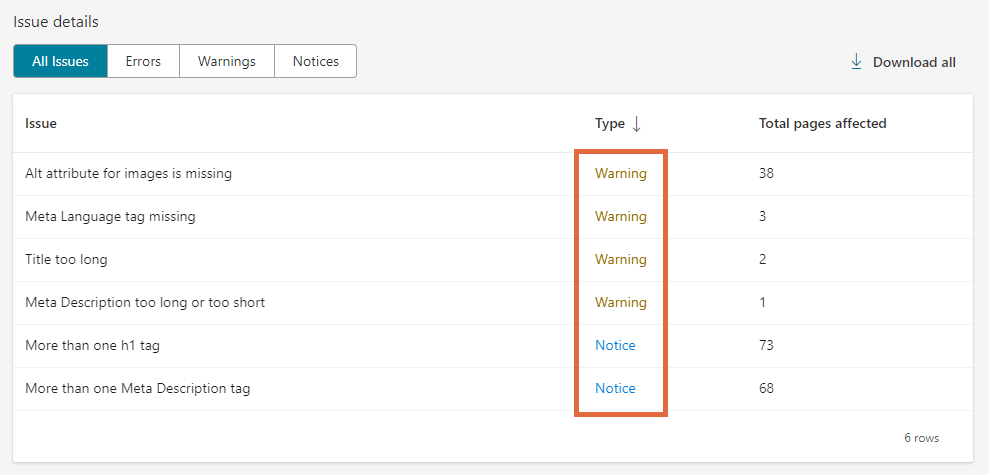Show the Notices tab
Image resolution: width=989 pixels, height=475 pixels.
pos(315,61)
